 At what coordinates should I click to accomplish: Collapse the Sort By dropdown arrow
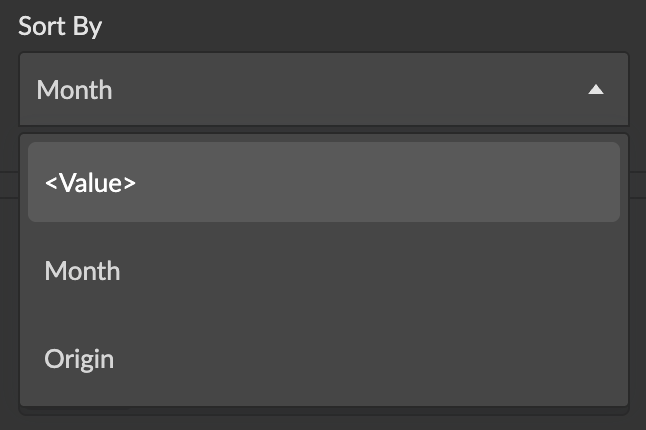pos(596,90)
